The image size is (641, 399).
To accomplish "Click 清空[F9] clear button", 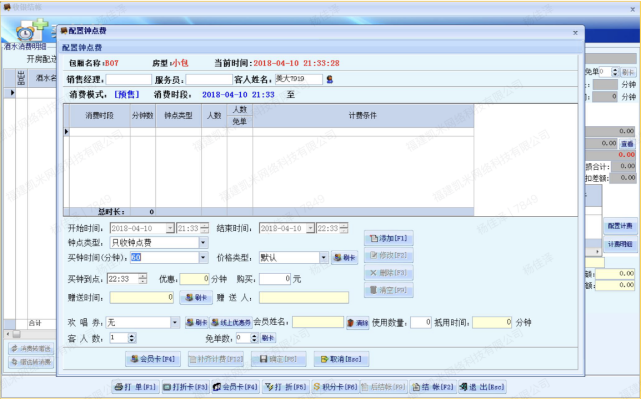I will pos(388,290).
